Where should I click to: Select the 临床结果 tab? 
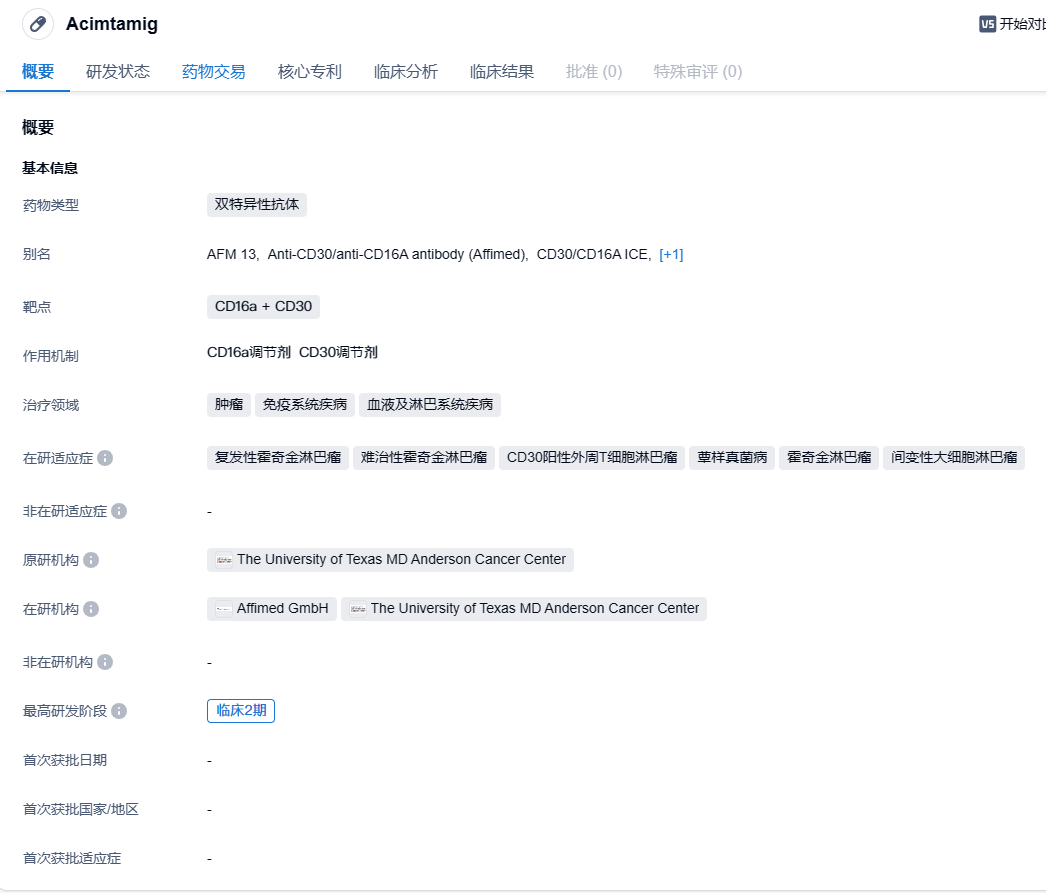[502, 72]
